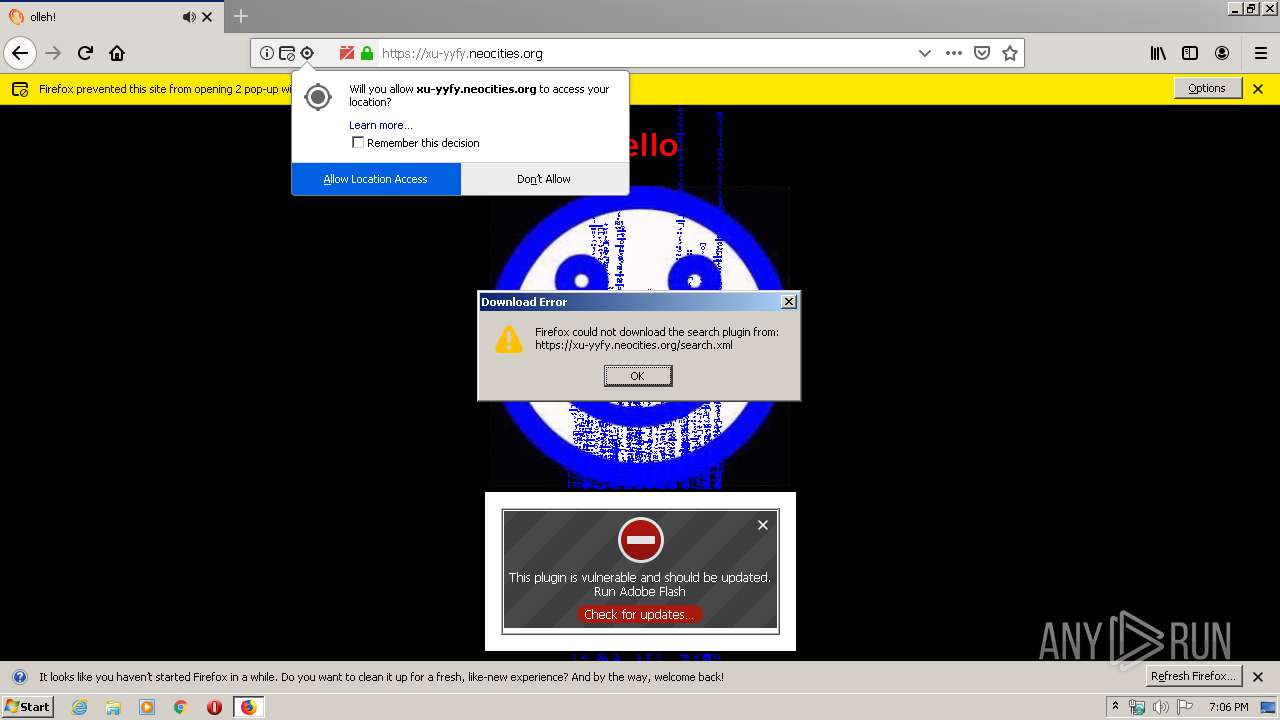Click Don't Allow location
The height and width of the screenshot is (720, 1280).
pos(544,179)
